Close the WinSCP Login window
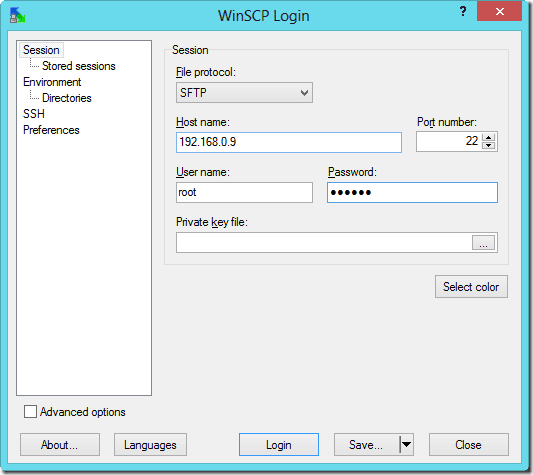The height and width of the screenshot is (475, 533). (x=499, y=12)
